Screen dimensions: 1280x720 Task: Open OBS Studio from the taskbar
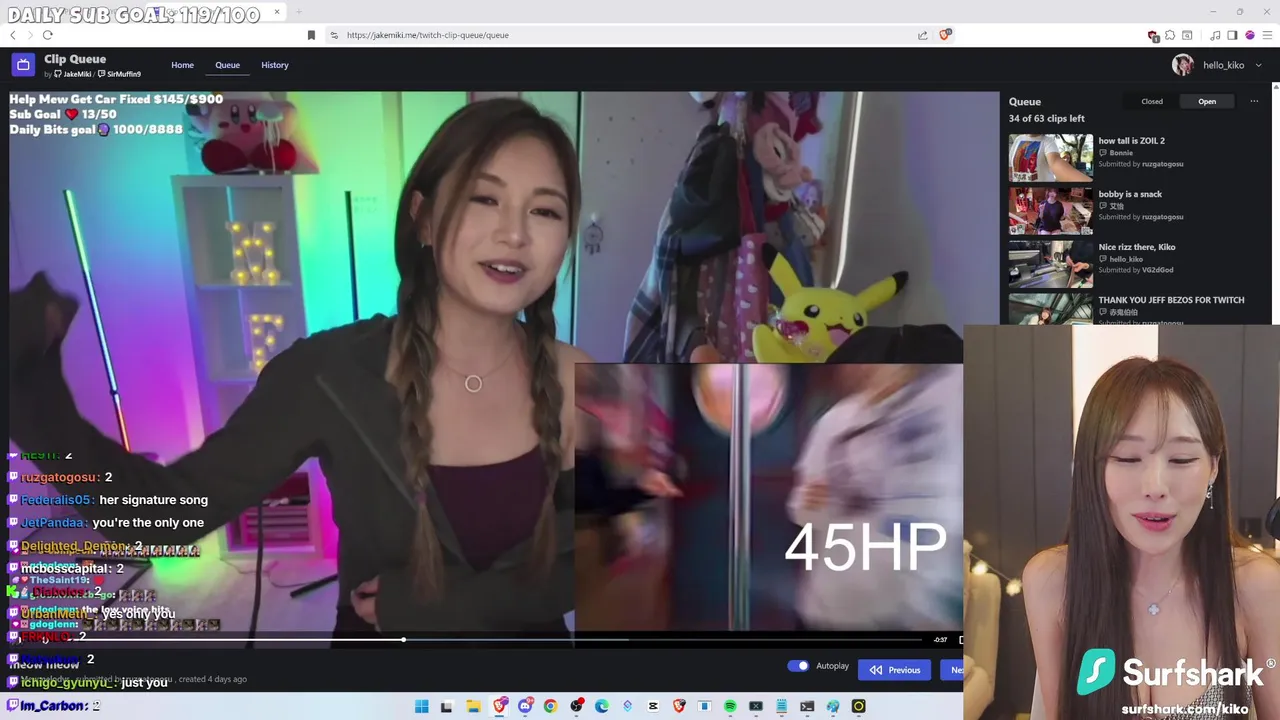click(576, 706)
